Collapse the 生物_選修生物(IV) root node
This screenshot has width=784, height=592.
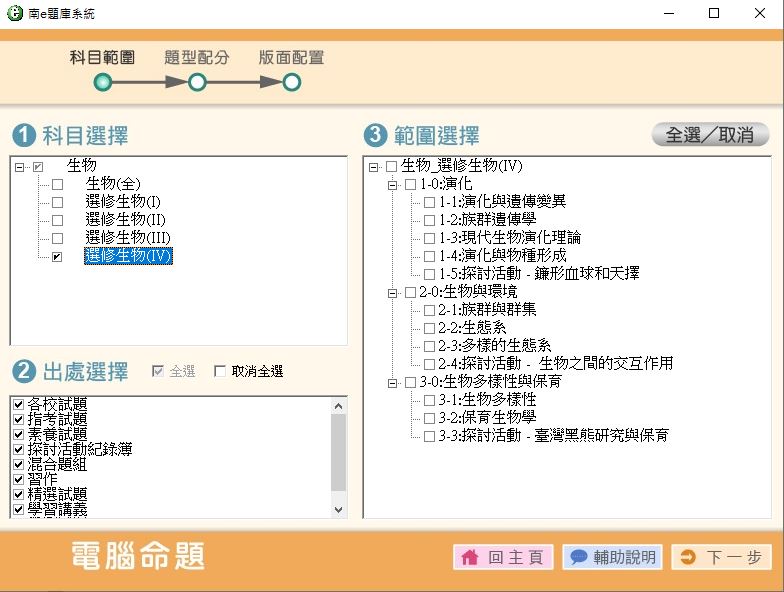point(373,167)
